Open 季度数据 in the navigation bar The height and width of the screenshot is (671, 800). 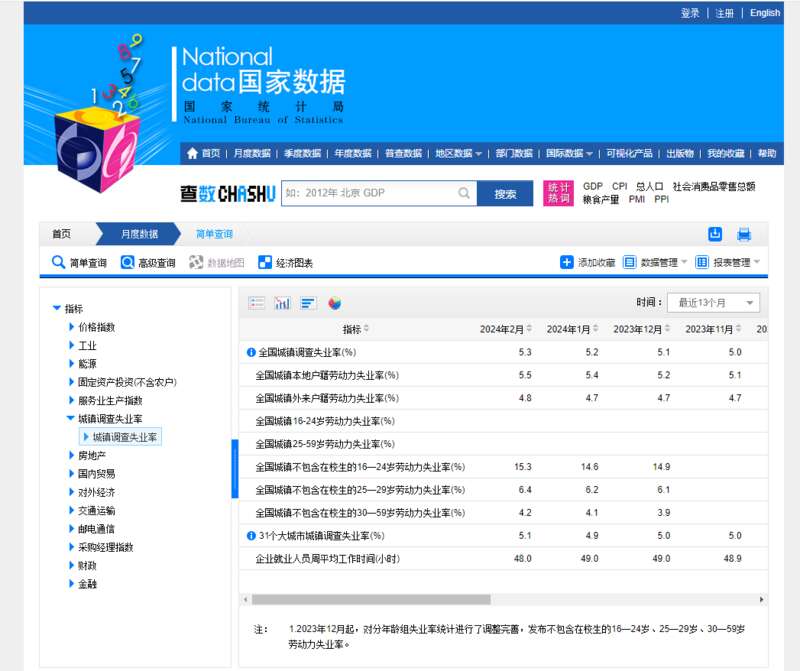tap(302, 153)
